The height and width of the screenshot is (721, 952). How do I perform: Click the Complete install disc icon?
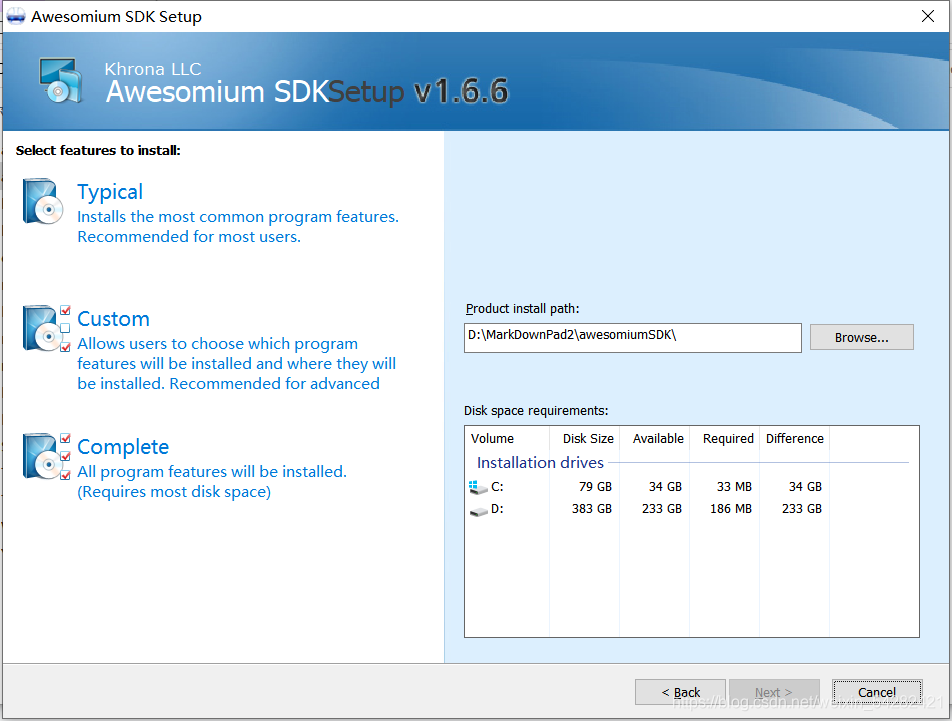(x=46, y=456)
